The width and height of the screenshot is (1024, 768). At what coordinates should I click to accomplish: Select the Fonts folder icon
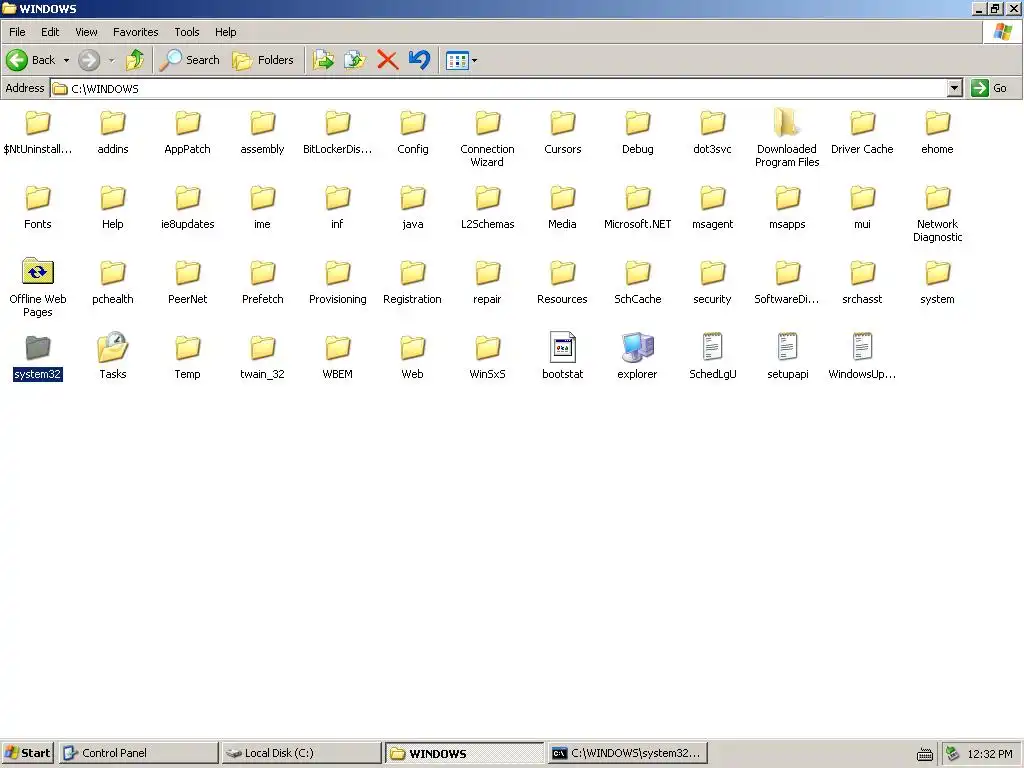click(x=38, y=197)
